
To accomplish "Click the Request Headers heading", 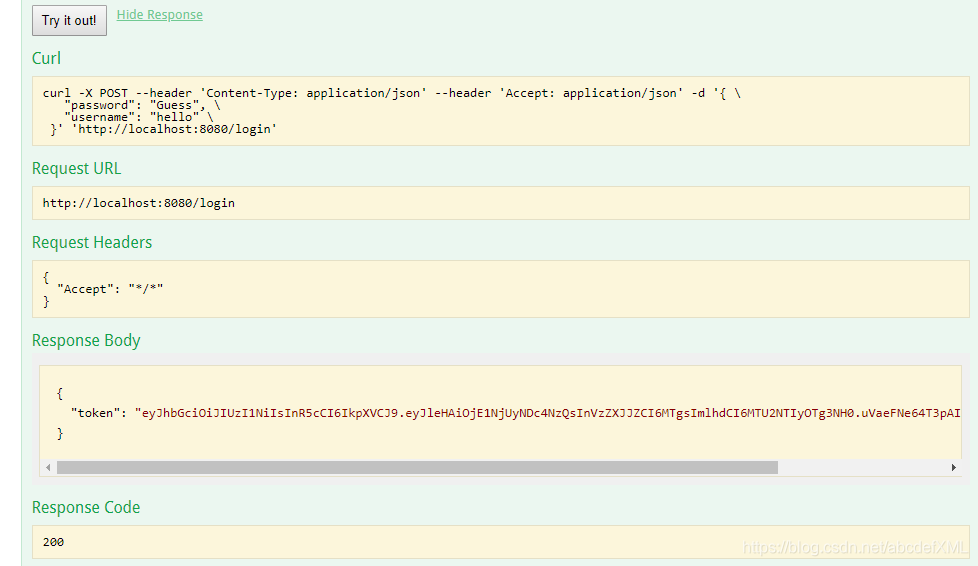I will pyautogui.click(x=92, y=242).
